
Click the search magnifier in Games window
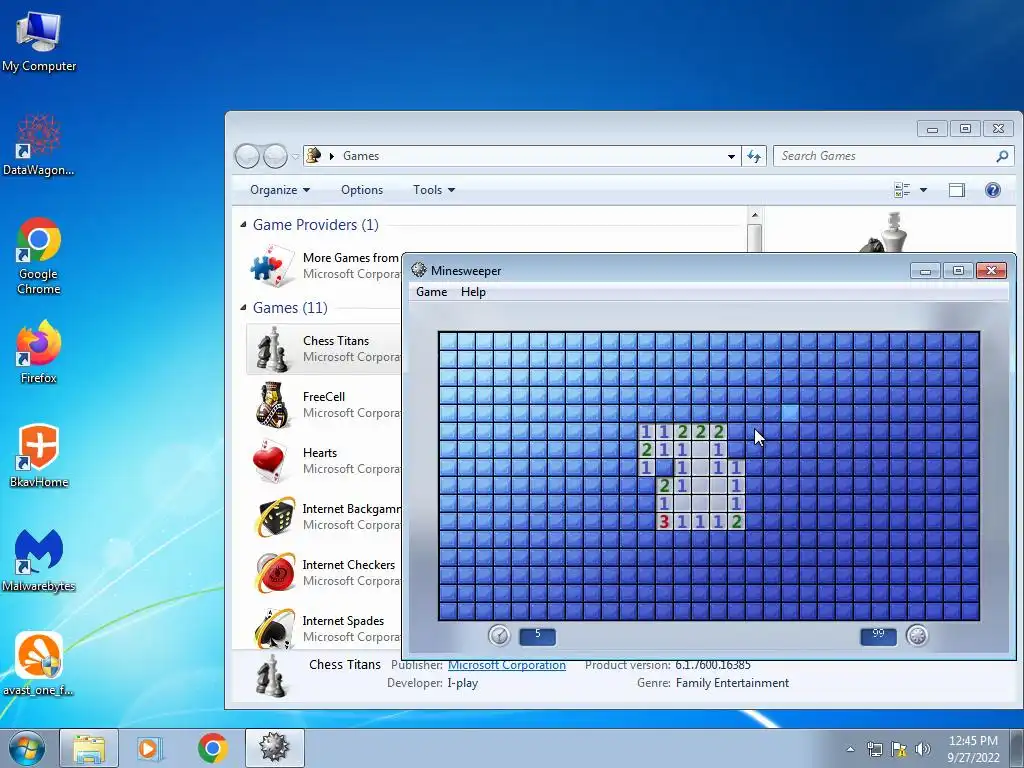(1002, 156)
